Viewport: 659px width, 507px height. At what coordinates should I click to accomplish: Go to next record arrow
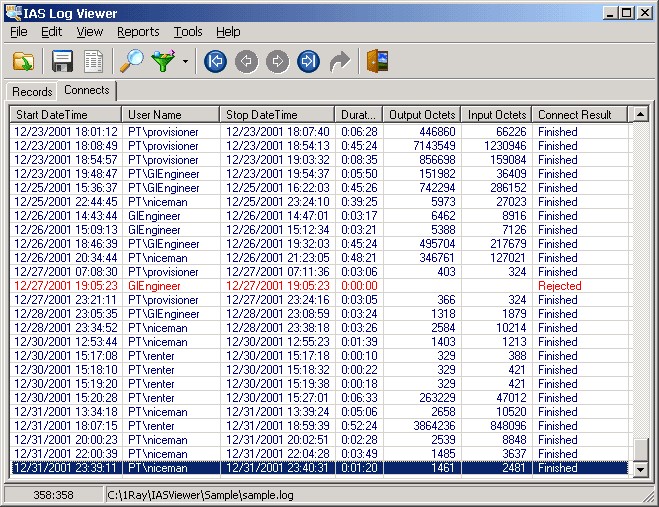pyautogui.click(x=277, y=61)
